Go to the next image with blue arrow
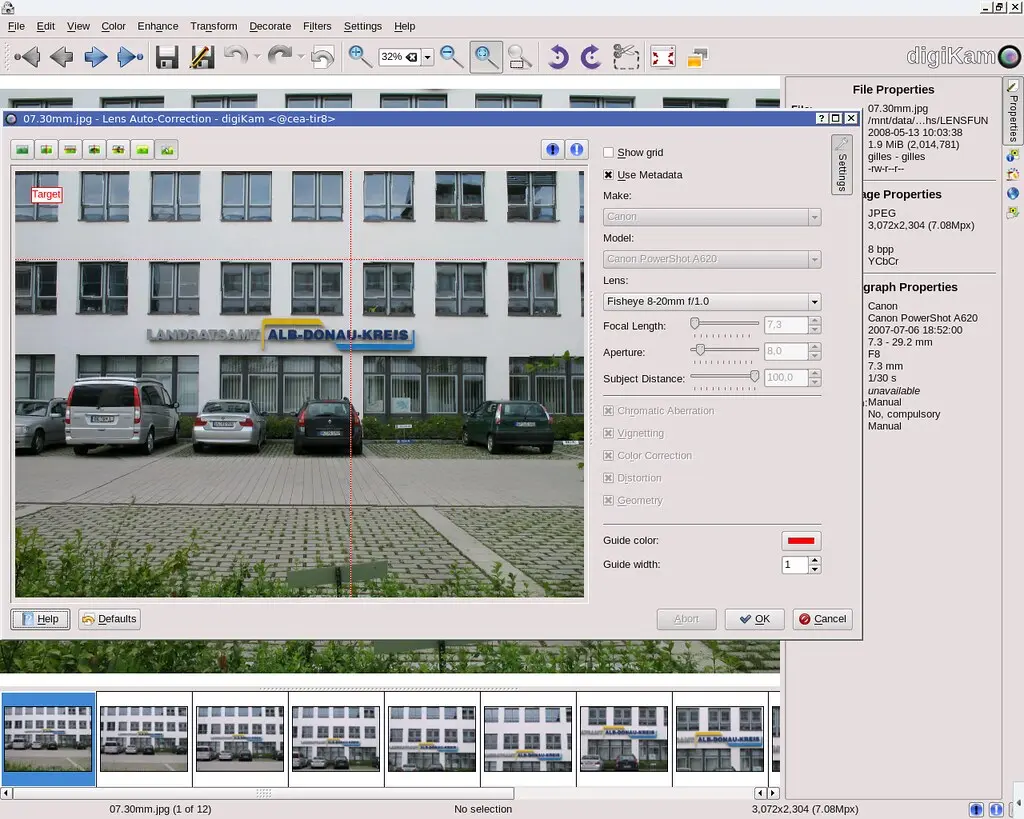The width and height of the screenshot is (1024, 819). (x=96, y=57)
